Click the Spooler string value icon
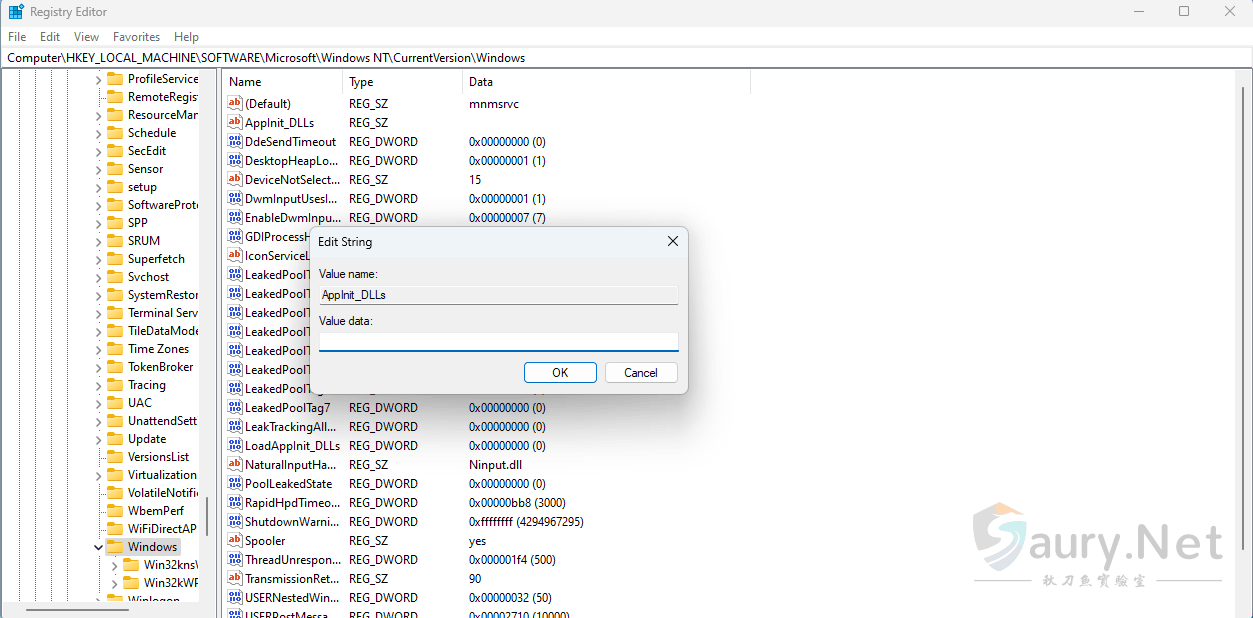 tap(235, 540)
